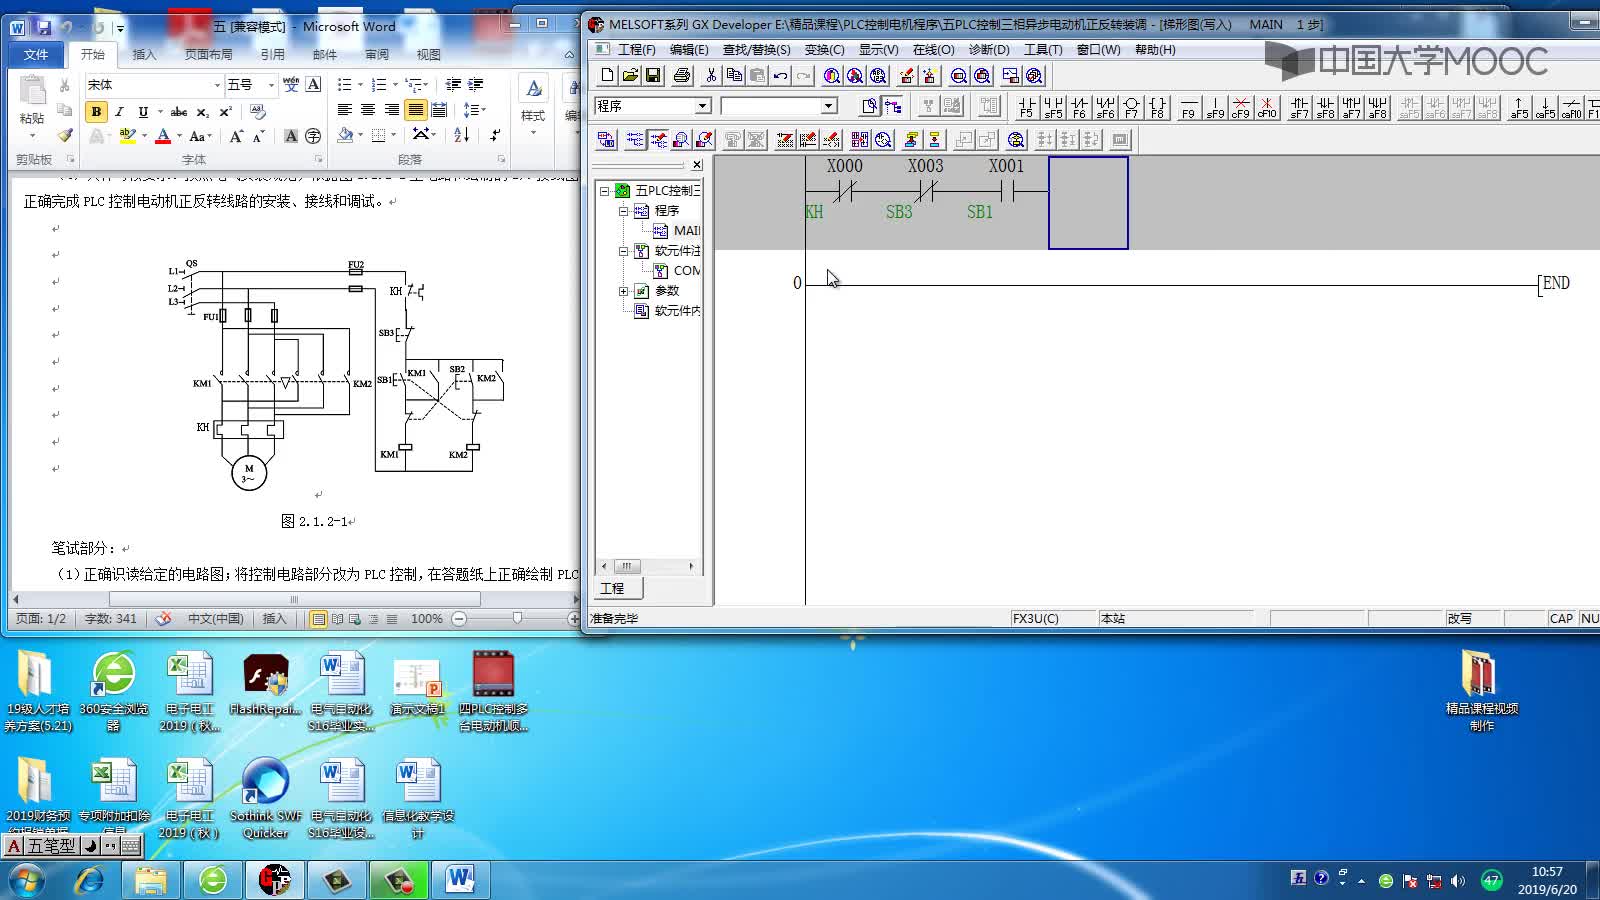Viewport: 1600px width, 900px height.
Task: Click the Cut scissors icon in GX Developer
Action: (711, 75)
